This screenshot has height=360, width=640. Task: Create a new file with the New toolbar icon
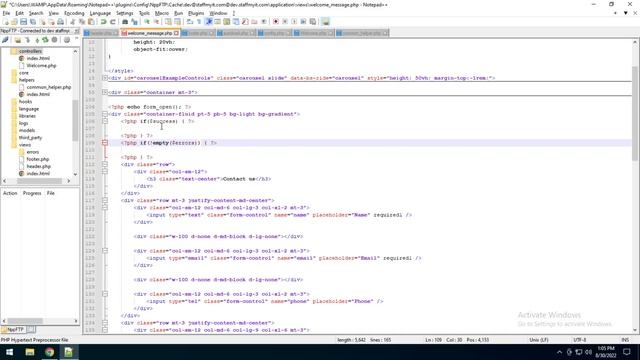click(x=5, y=22)
